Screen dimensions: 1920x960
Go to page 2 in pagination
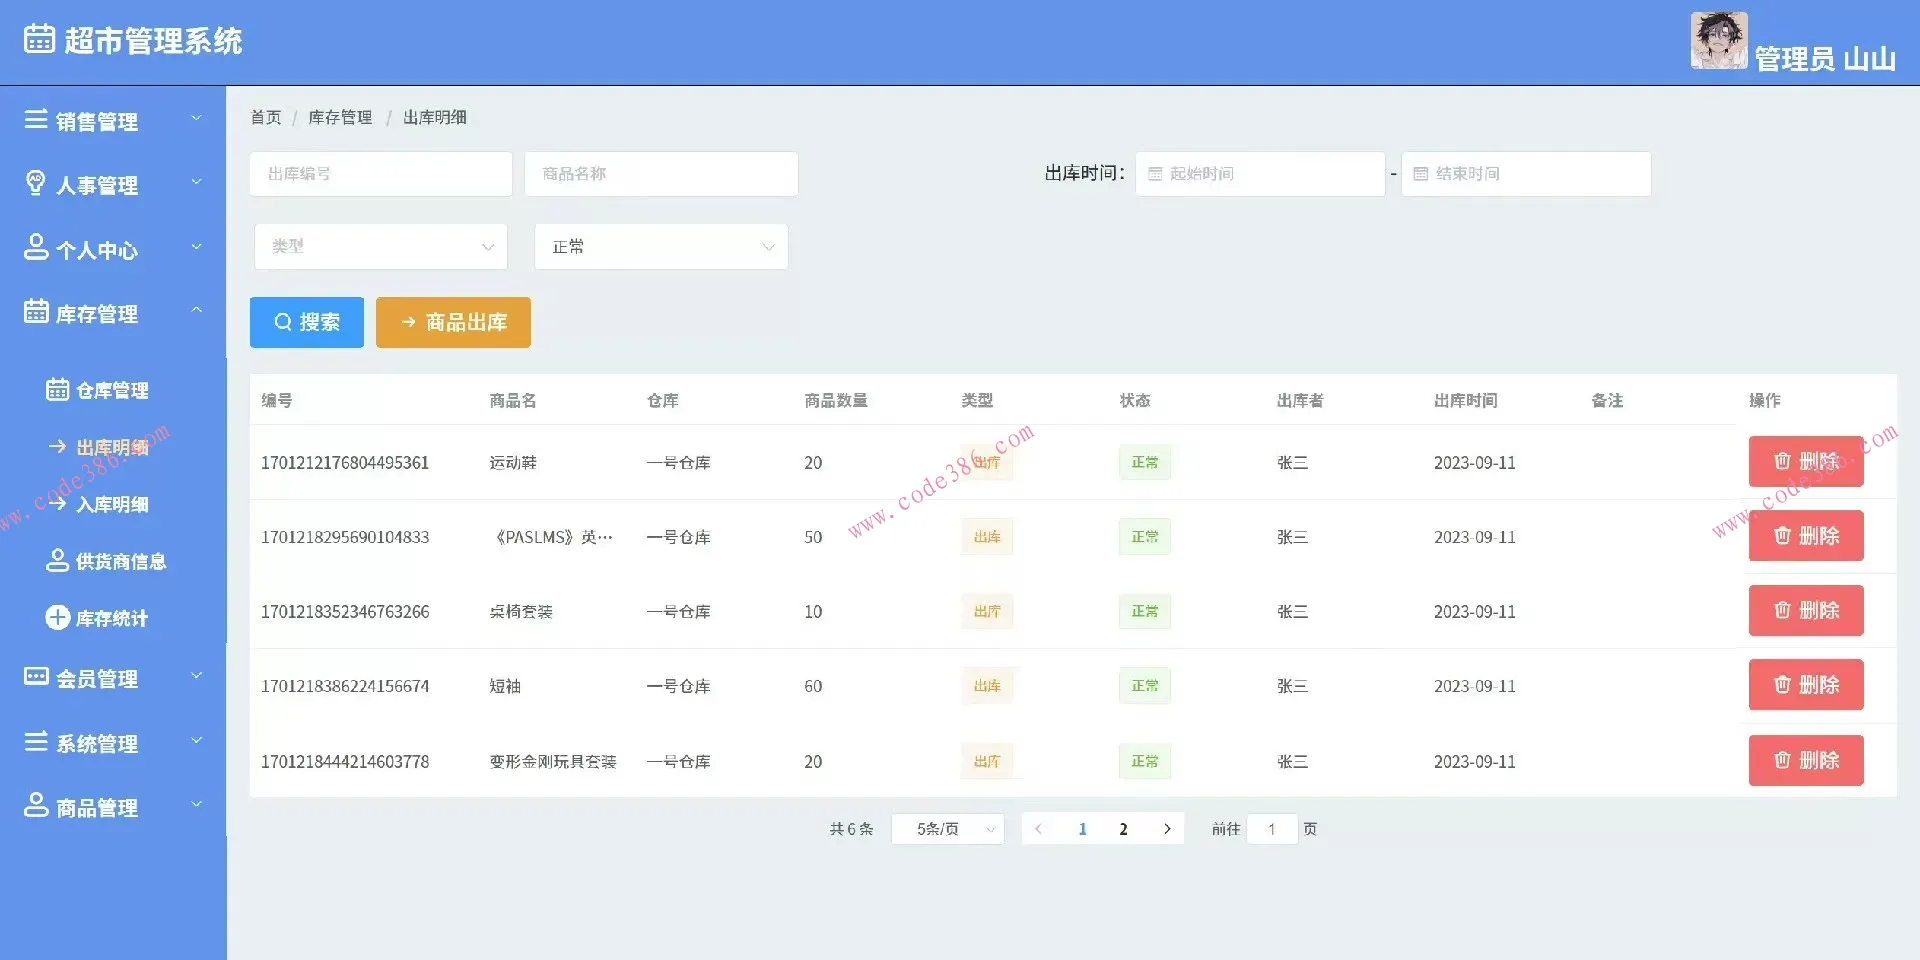tap(1122, 829)
